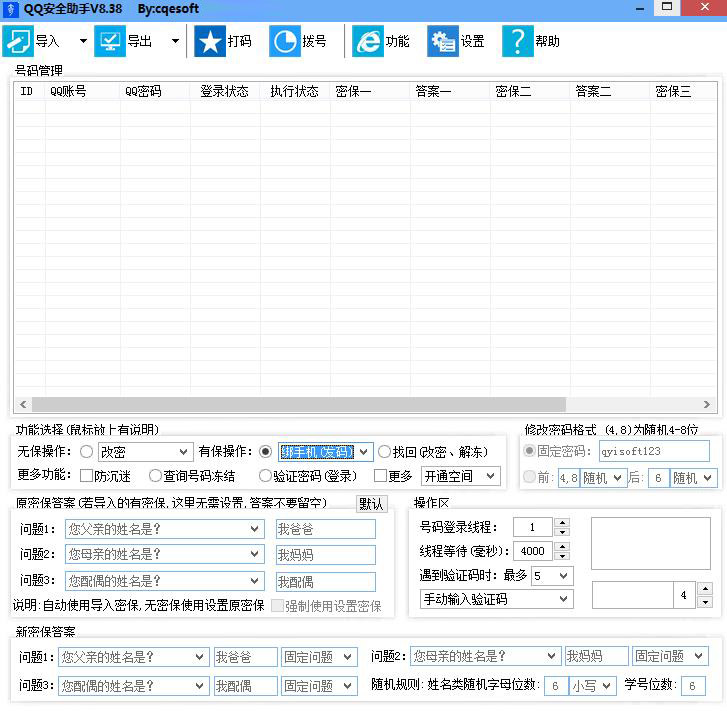Select the 找回(改密、解冻) radio button
The height and width of the screenshot is (711, 727).
tap(384, 452)
